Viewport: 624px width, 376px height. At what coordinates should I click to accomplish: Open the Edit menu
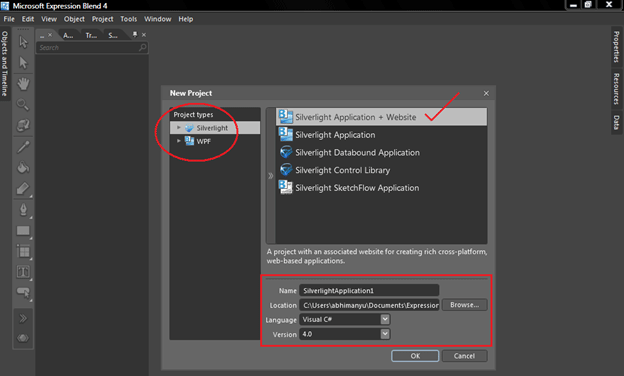[28, 19]
